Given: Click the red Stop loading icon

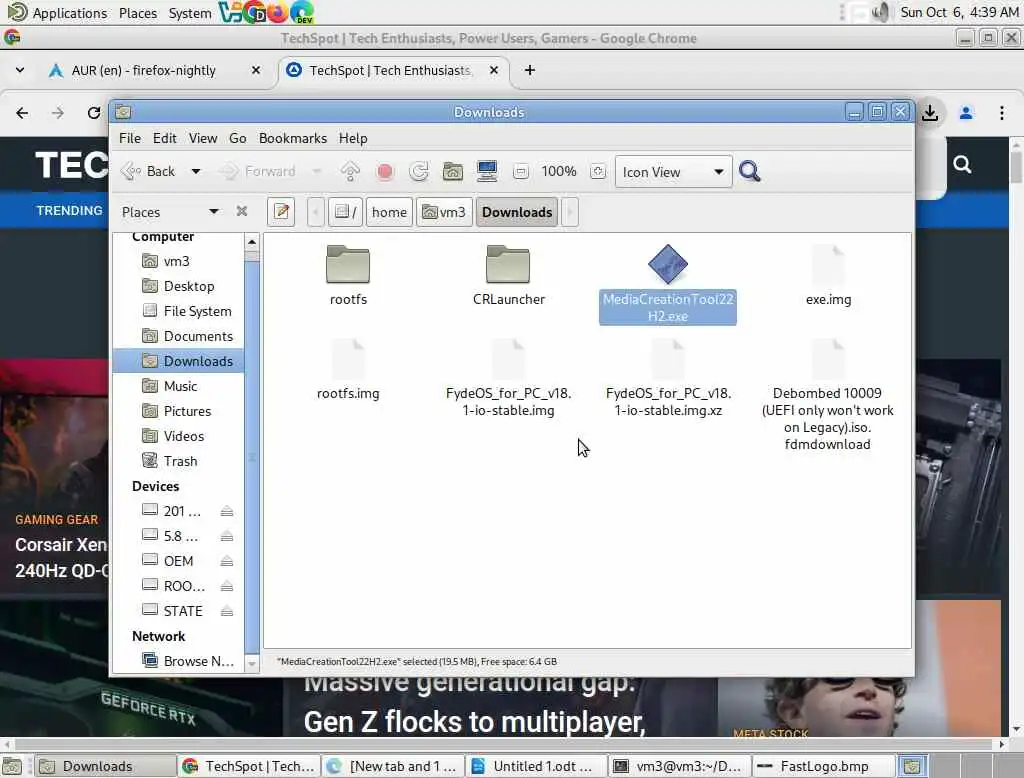Looking at the screenshot, I should (x=385, y=171).
